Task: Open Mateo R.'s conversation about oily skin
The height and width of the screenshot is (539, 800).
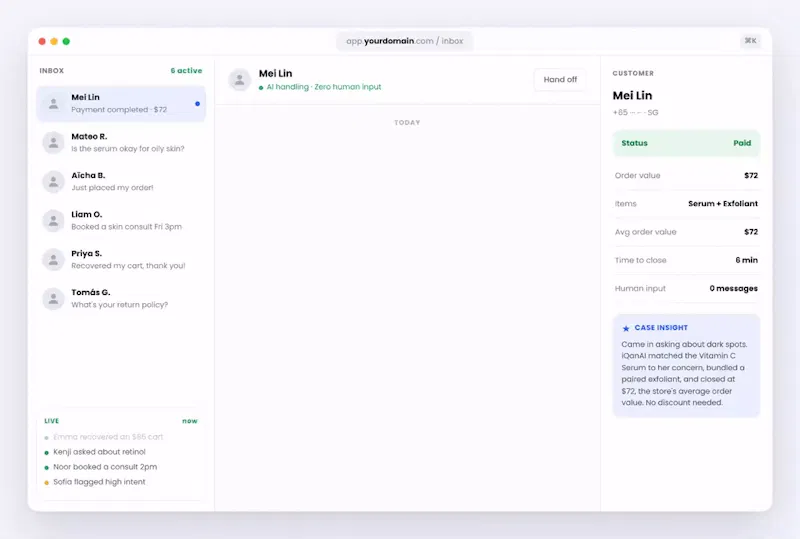Action: pos(121,142)
